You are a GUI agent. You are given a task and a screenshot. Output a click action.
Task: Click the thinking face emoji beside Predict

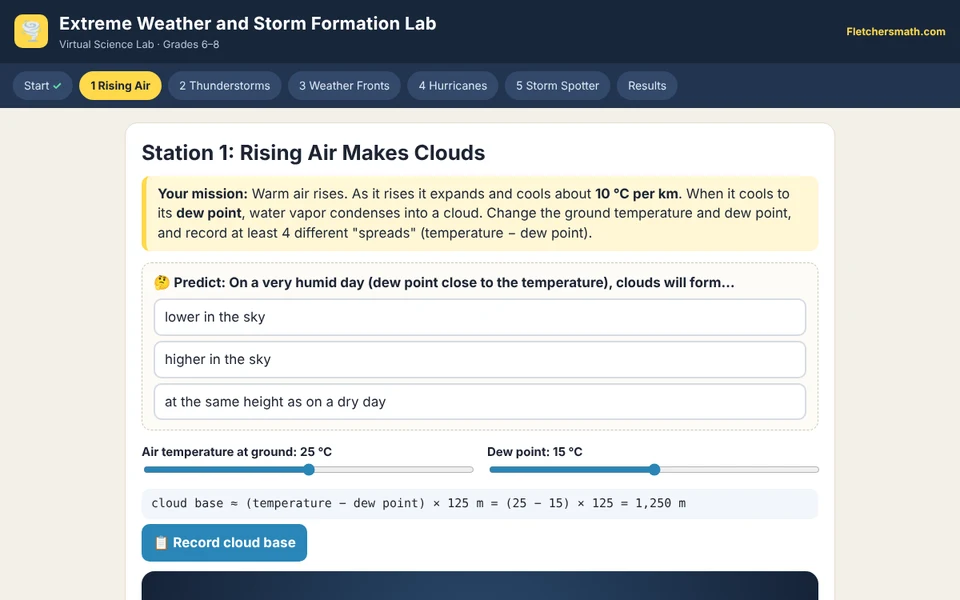click(162, 282)
